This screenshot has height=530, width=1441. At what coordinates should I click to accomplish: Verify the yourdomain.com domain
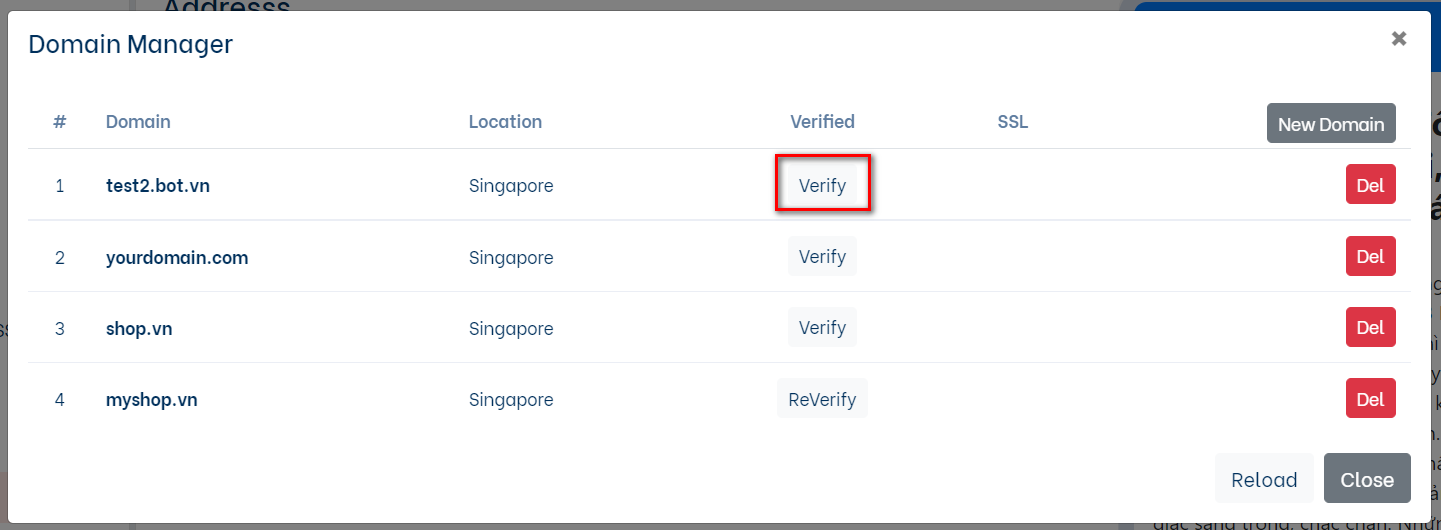[822, 257]
